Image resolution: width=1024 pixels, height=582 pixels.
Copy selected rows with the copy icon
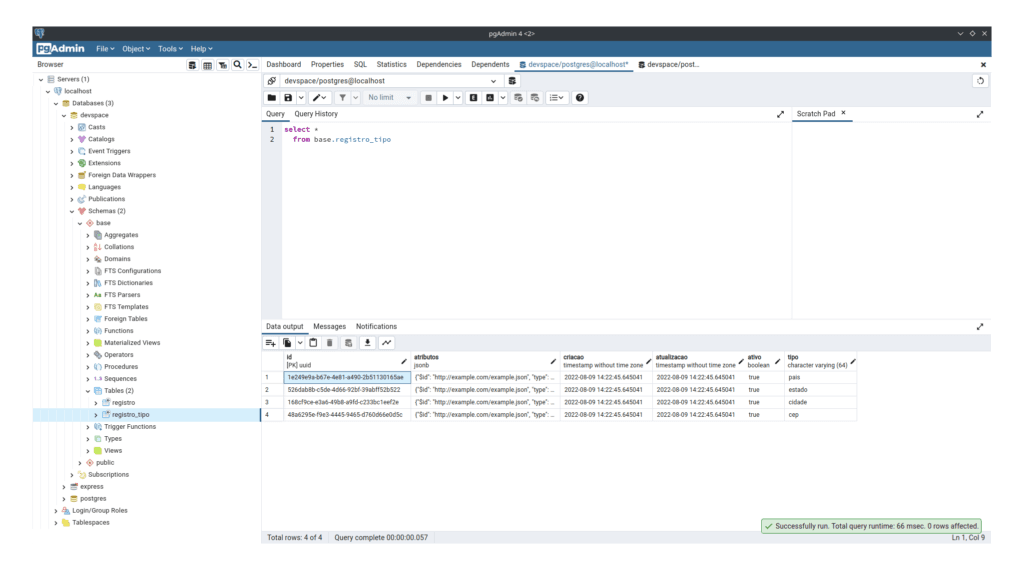(x=287, y=343)
